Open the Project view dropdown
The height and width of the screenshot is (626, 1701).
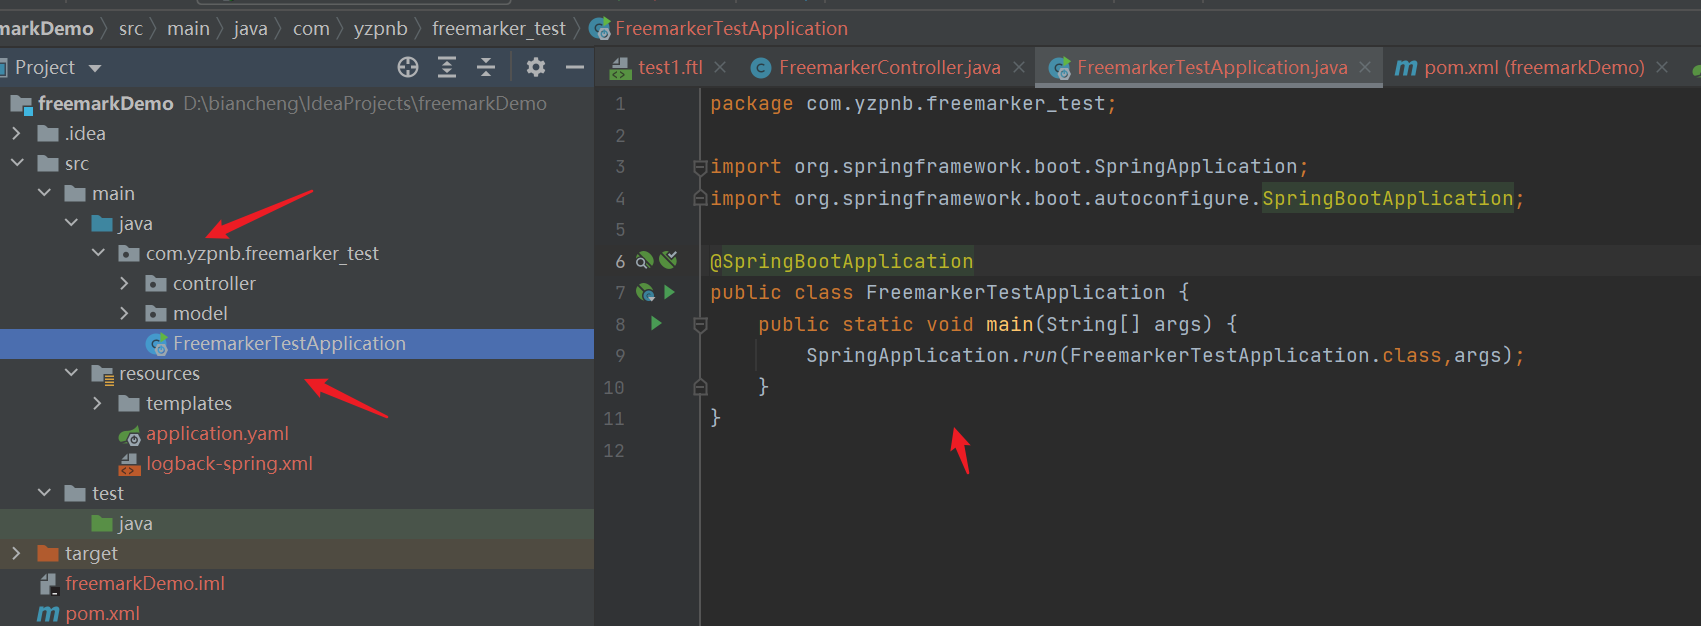95,68
